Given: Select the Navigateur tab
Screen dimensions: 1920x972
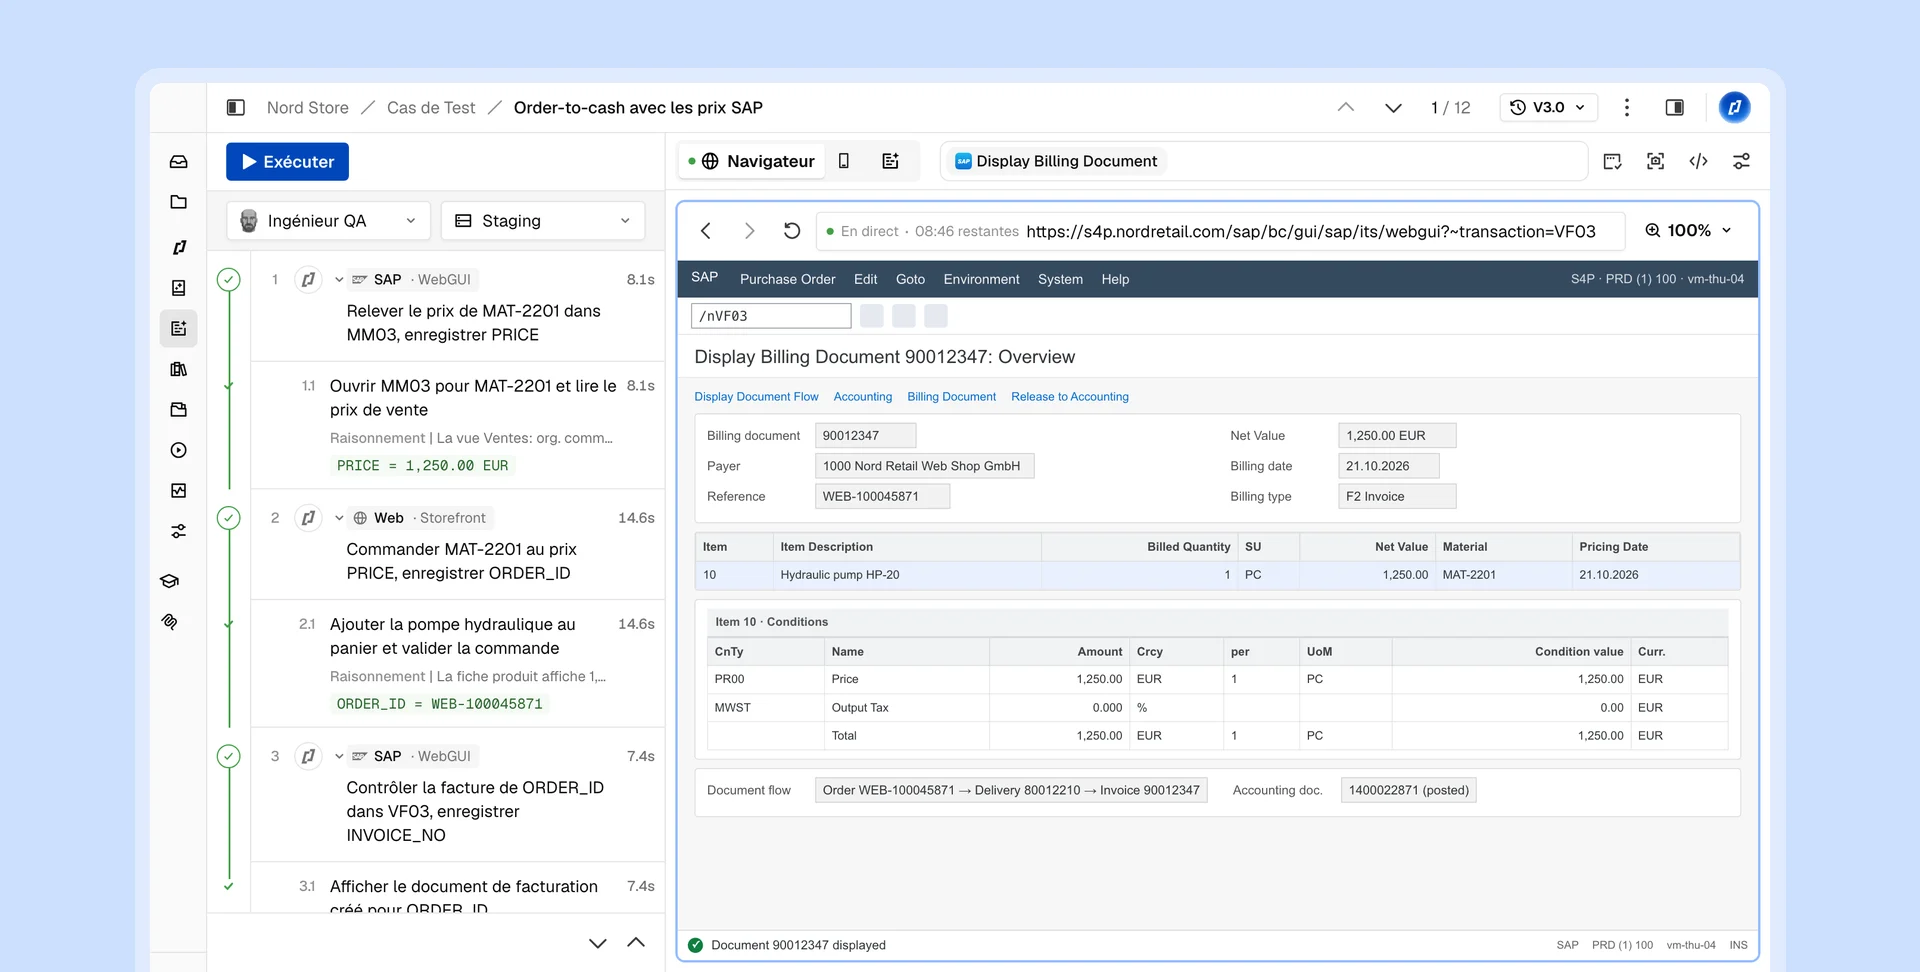Looking at the screenshot, I should [752, 161].
